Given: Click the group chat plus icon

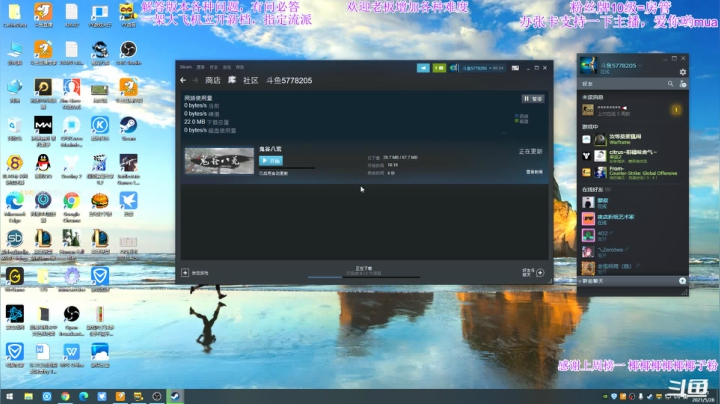Looking at the screenshot, I should tap(682, 281).
